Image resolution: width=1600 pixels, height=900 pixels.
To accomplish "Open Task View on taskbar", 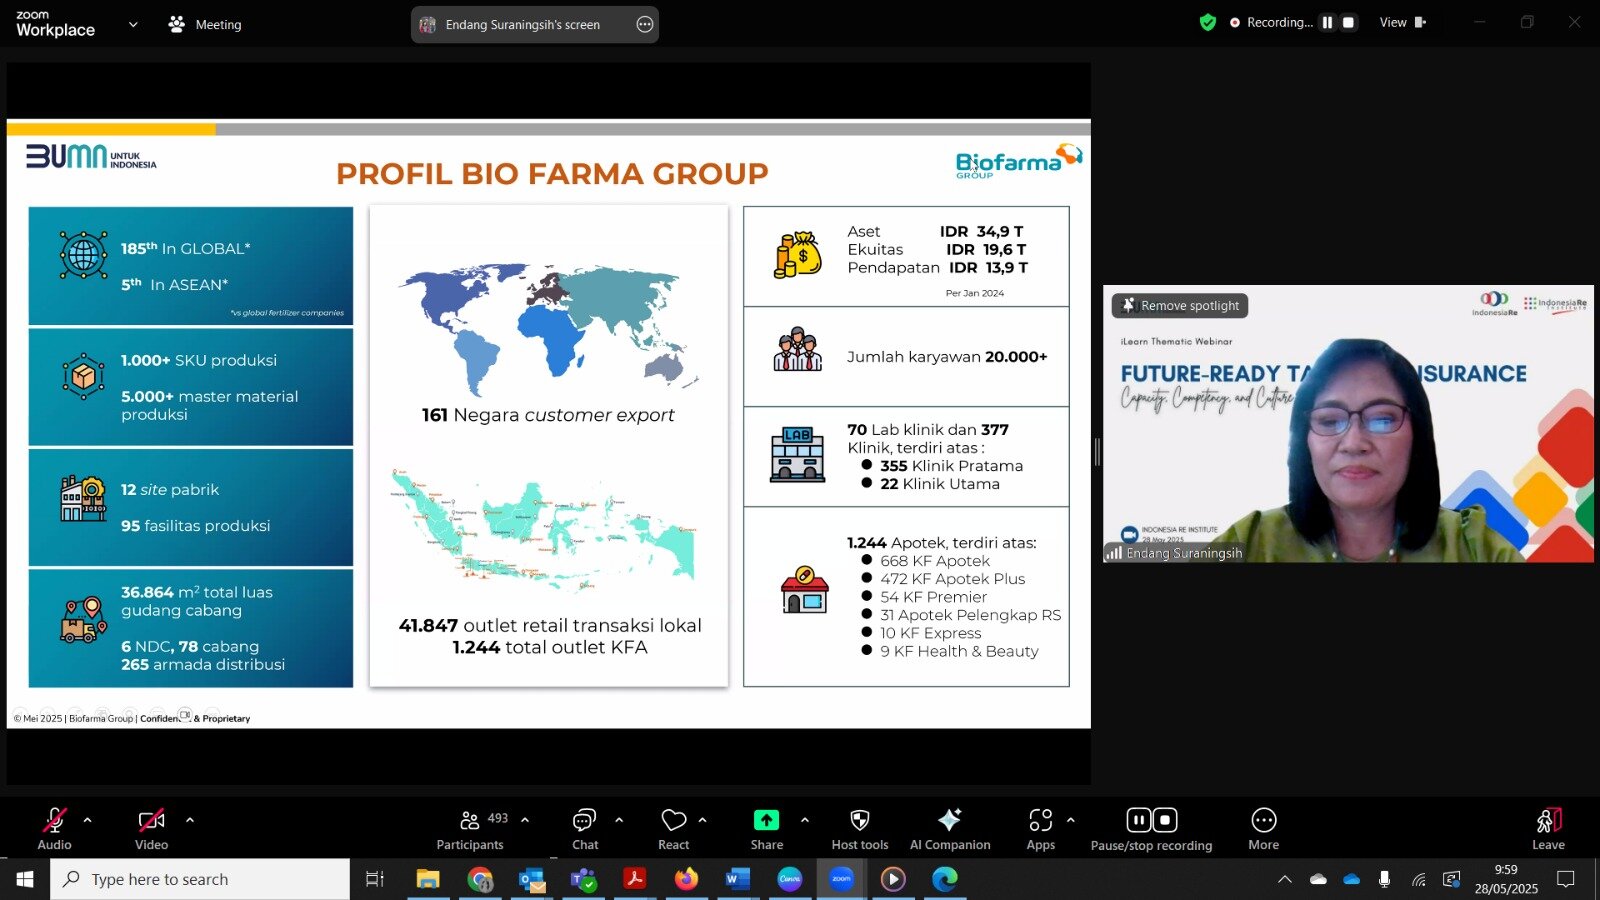I will 375,879.
